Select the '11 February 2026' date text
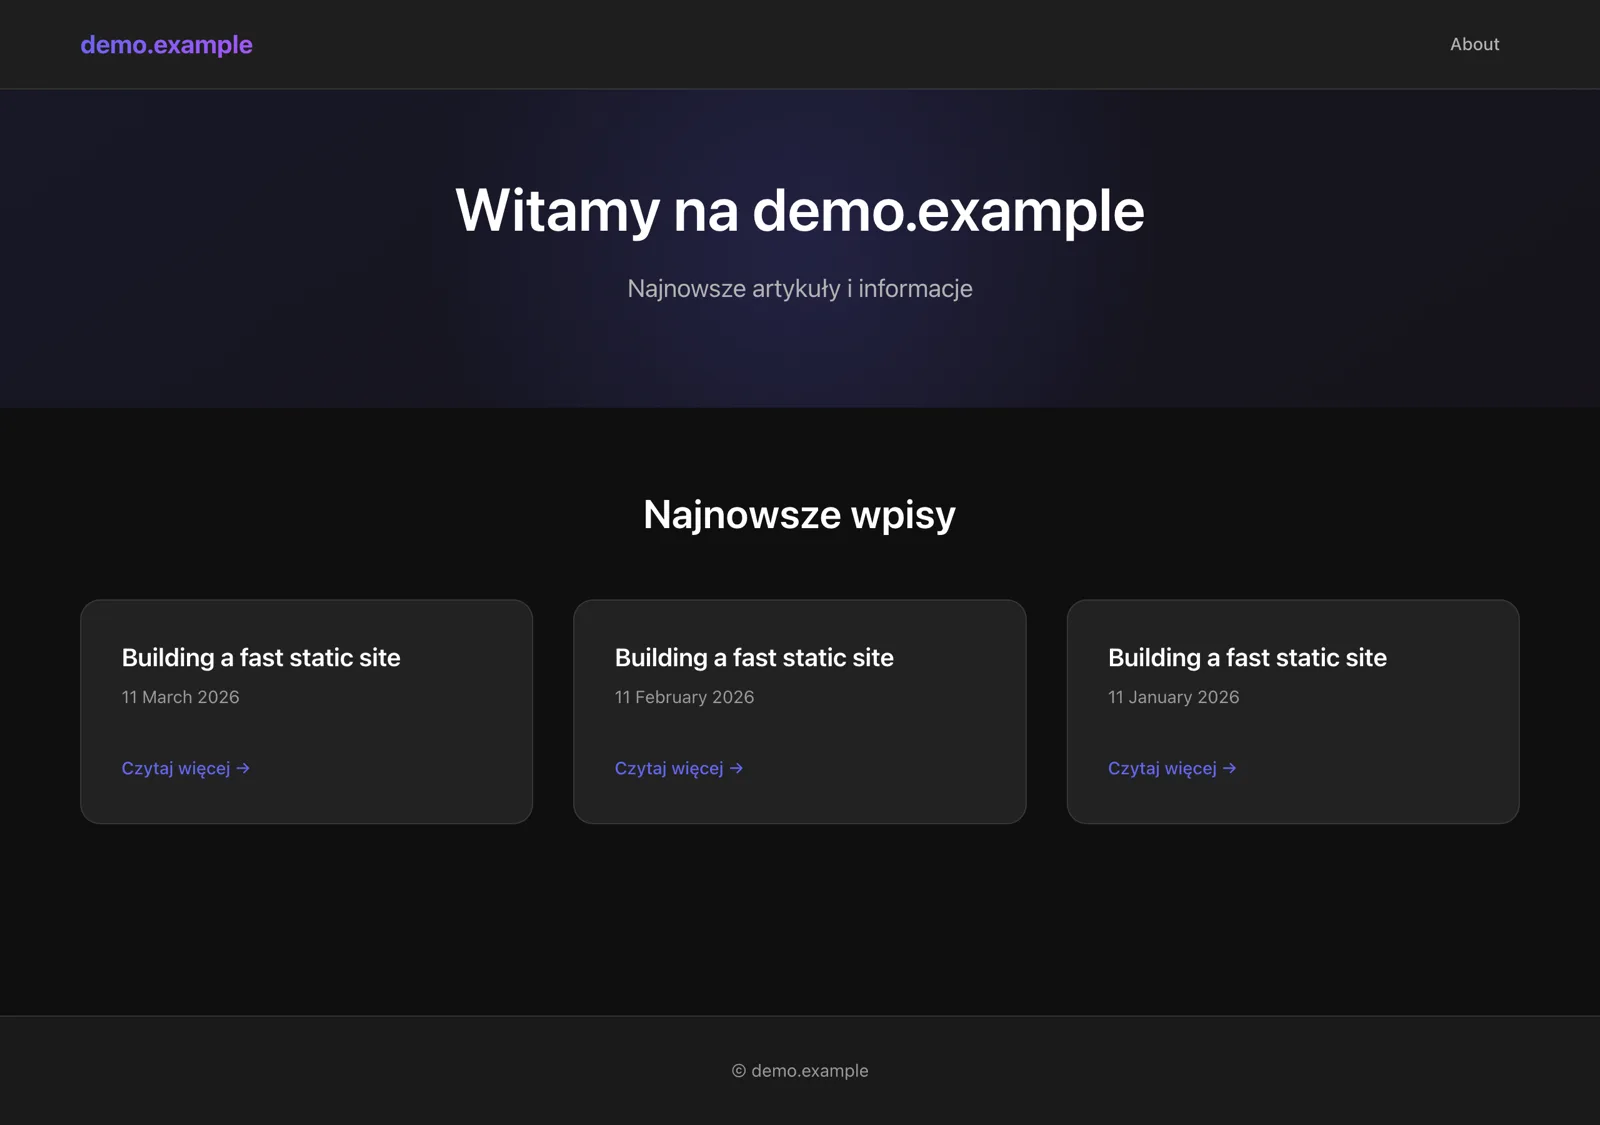The height and width of the screenshot is (1125, 1600). click(x=684, y=697)
